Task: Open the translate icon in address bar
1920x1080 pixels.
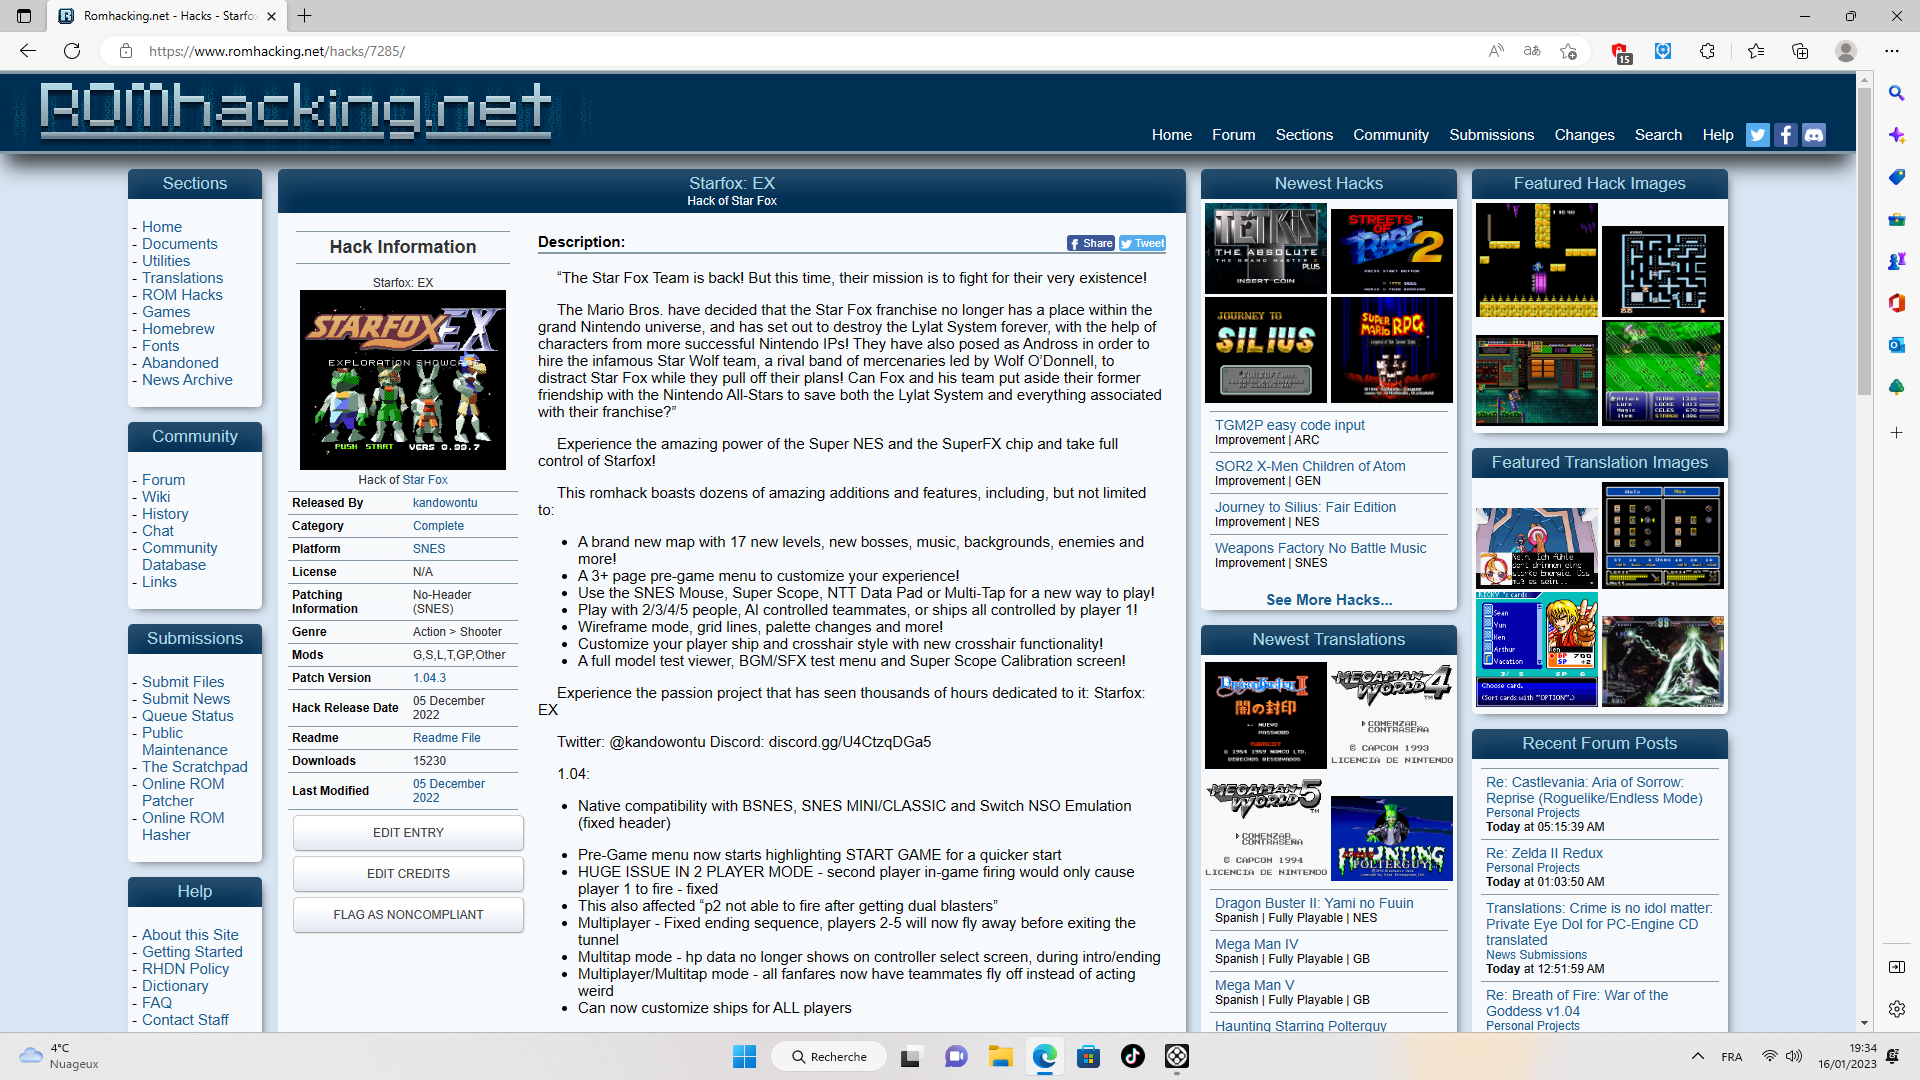Action: 1532,51
